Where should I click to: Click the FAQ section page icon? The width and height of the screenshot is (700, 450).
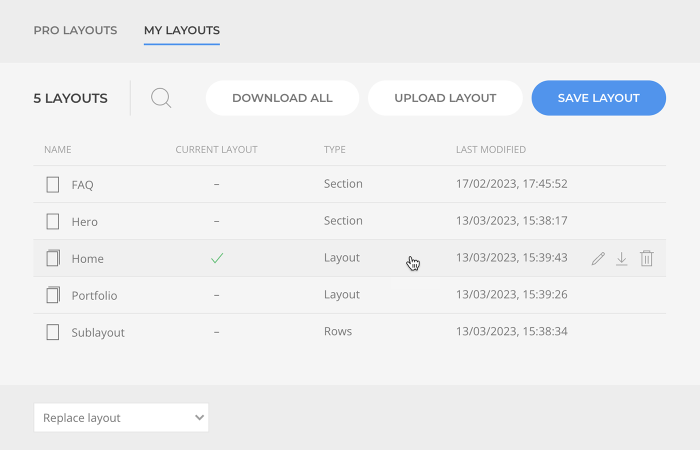tap(53, 185)
